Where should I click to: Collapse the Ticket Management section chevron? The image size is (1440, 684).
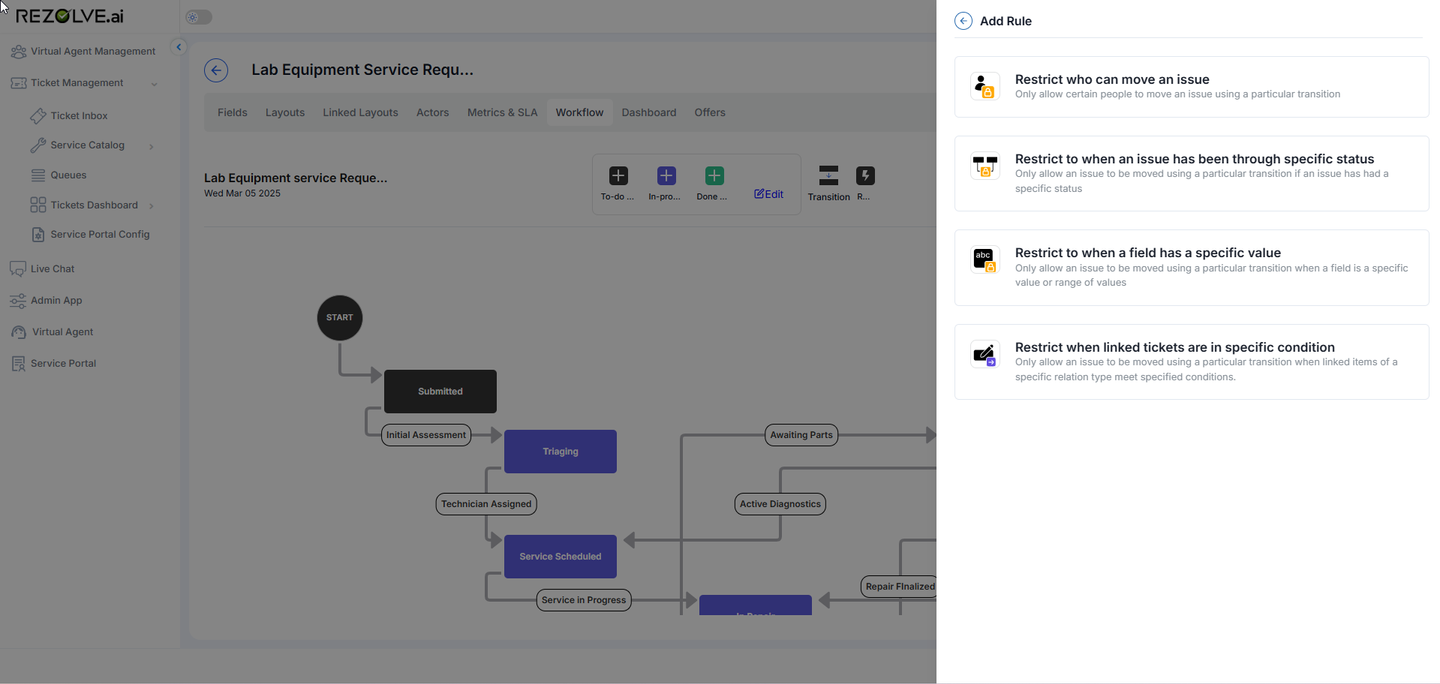point(154,84)
